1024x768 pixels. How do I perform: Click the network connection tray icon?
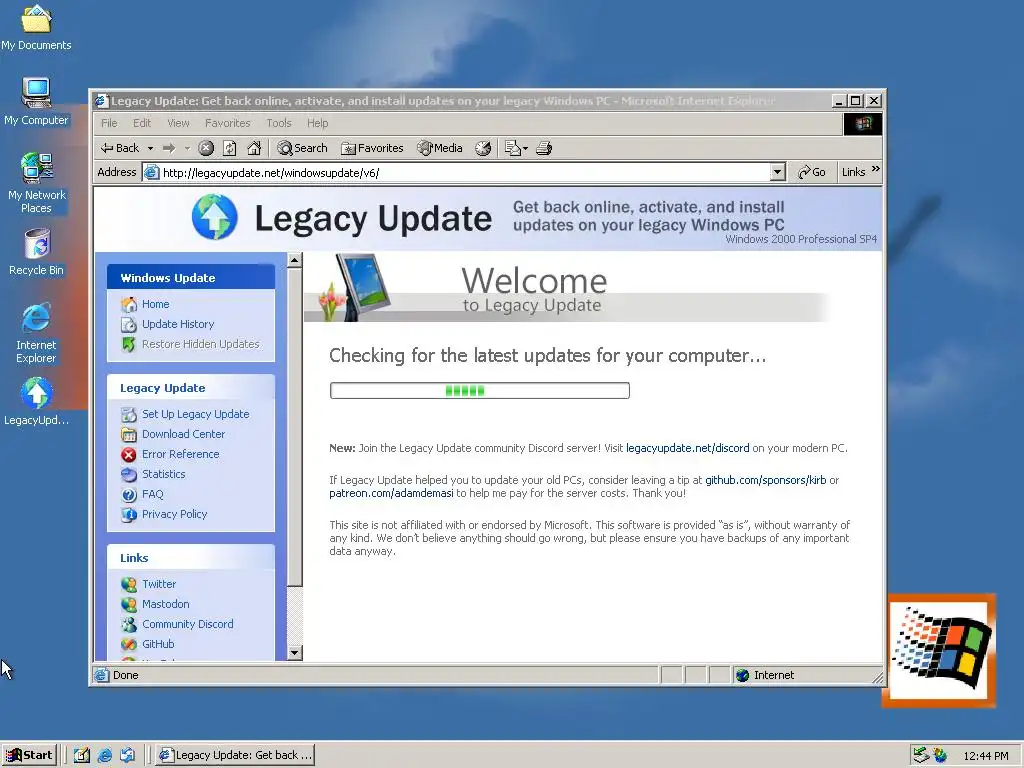921,755
